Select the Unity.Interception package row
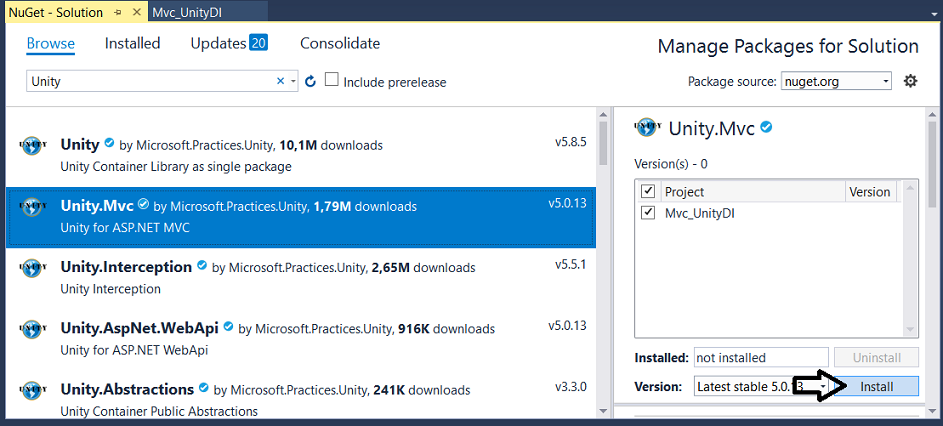 point(301,278)
